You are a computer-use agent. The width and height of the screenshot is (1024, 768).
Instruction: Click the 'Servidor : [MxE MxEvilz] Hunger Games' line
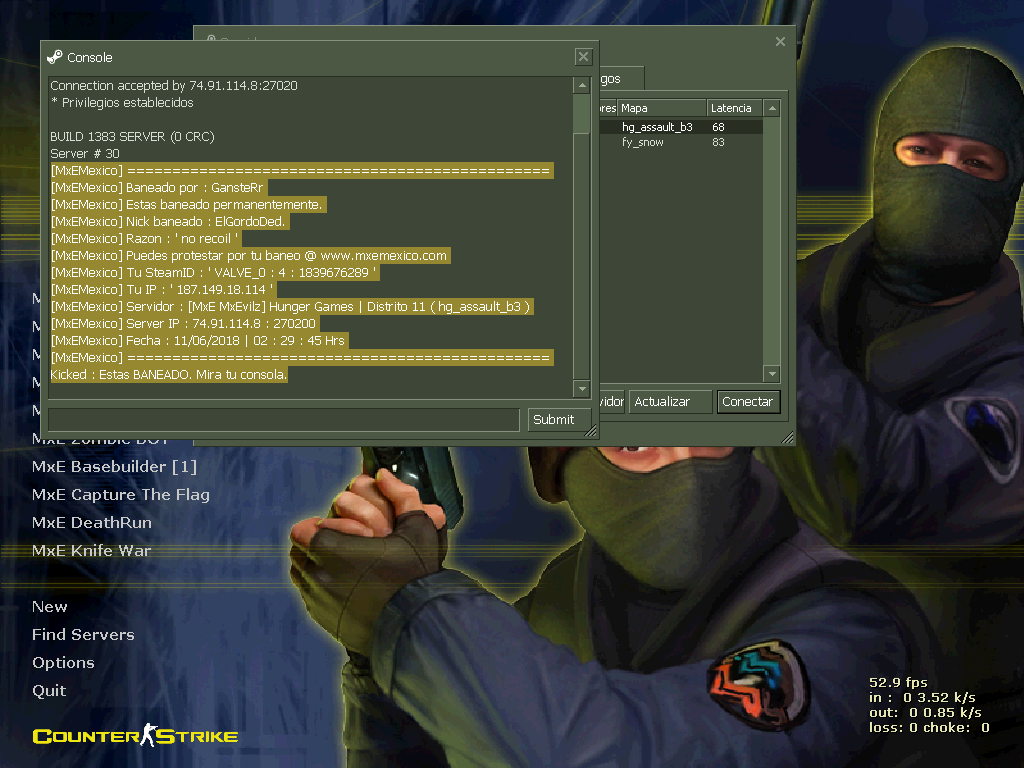click(291, 306)
